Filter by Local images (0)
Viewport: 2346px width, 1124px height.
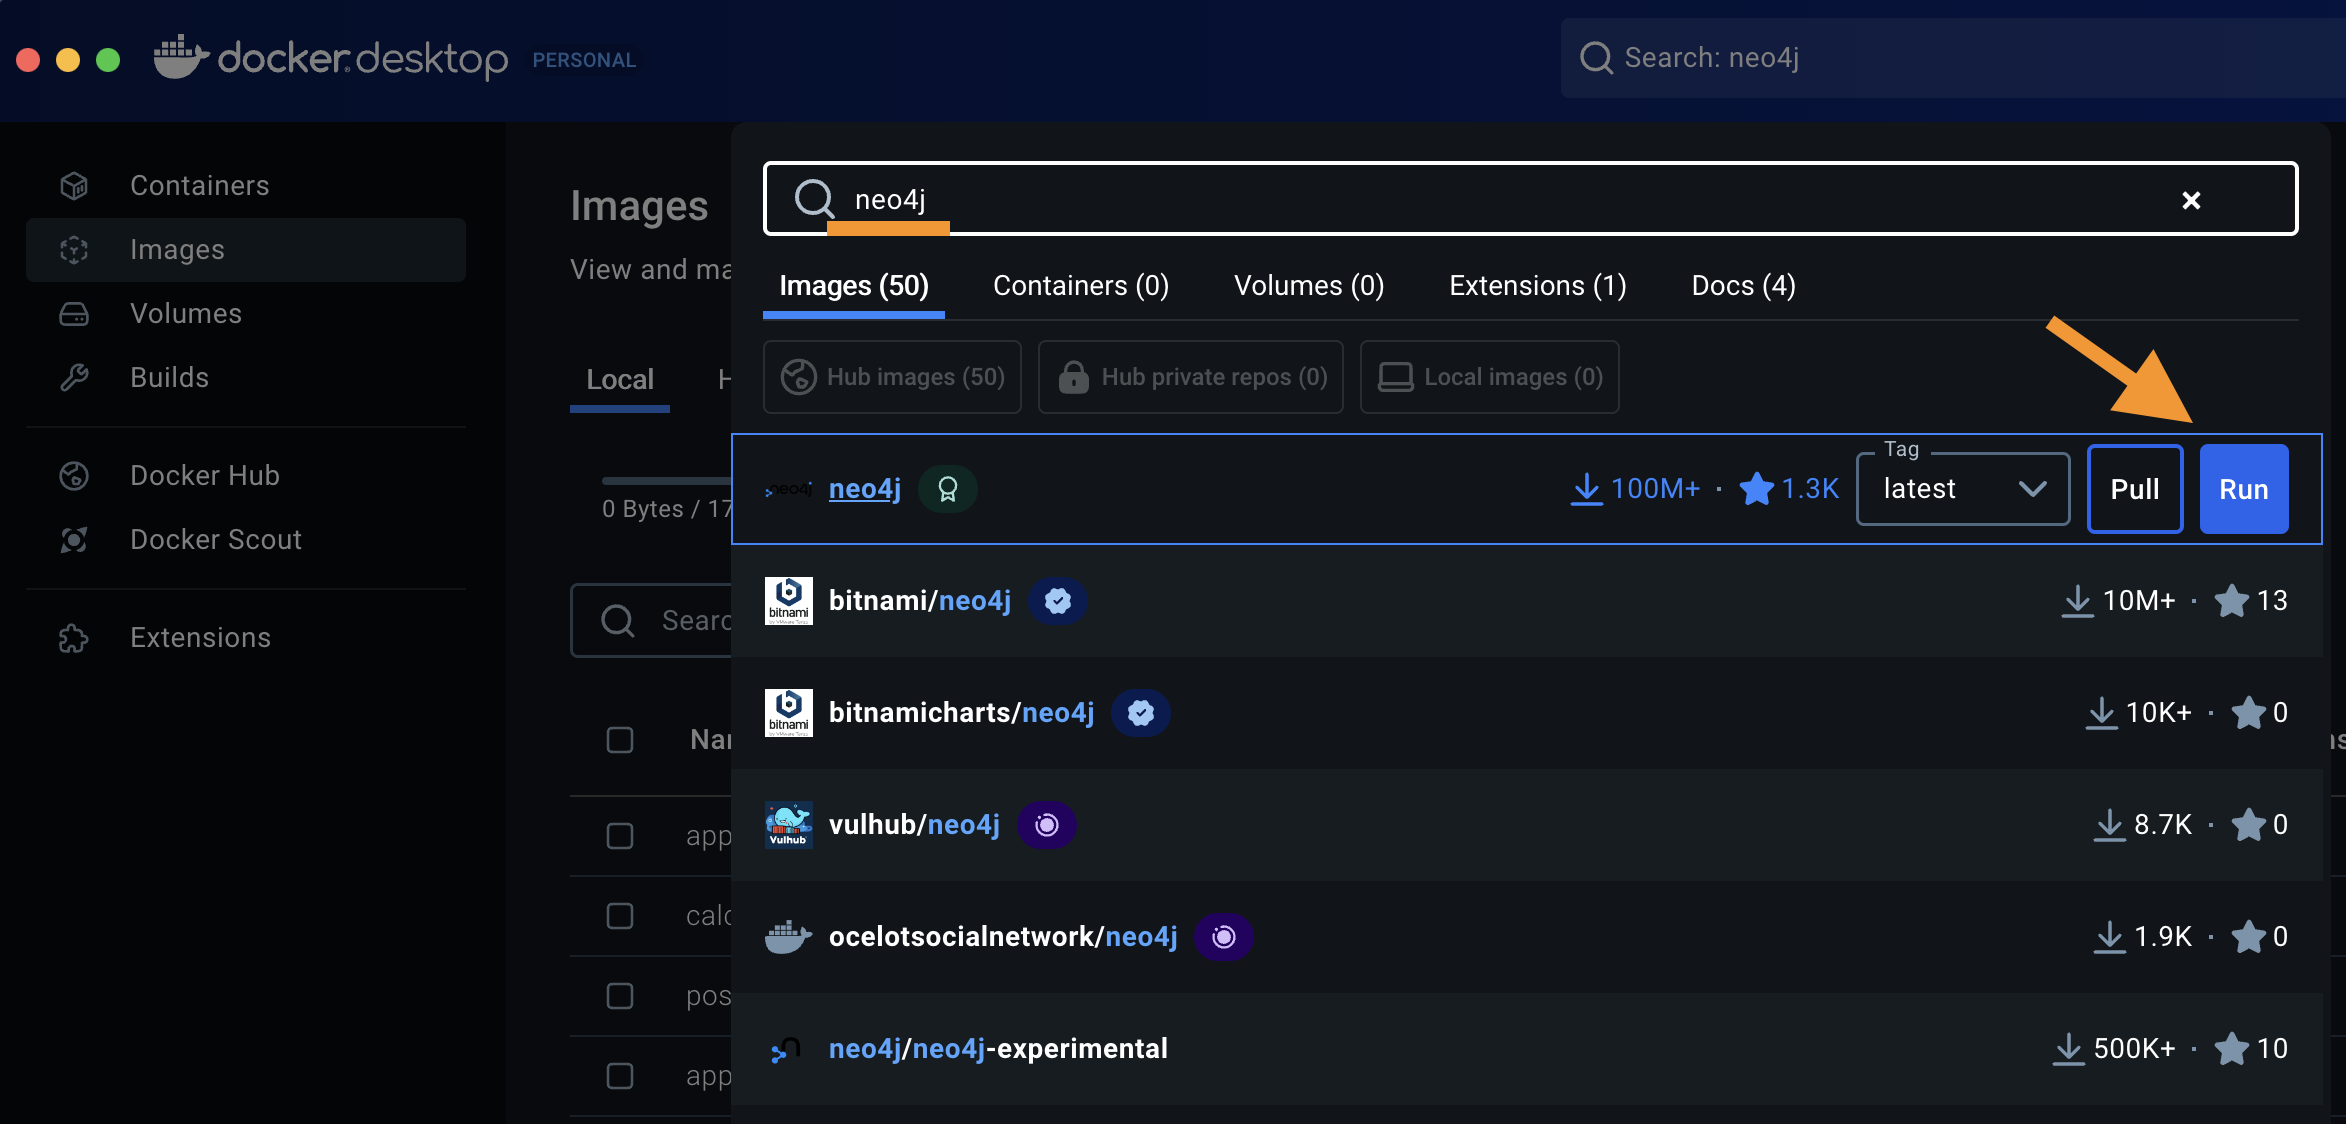click(1489, 377)
